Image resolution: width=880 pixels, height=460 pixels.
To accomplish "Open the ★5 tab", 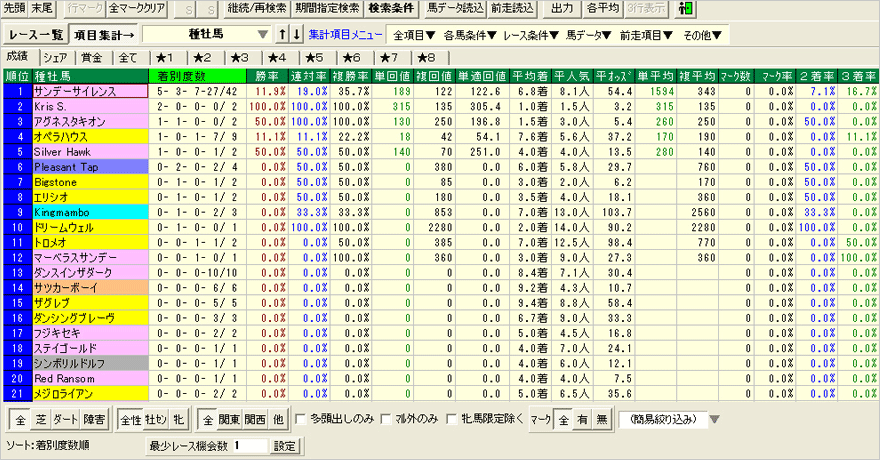I will click(x=314, y=58).
